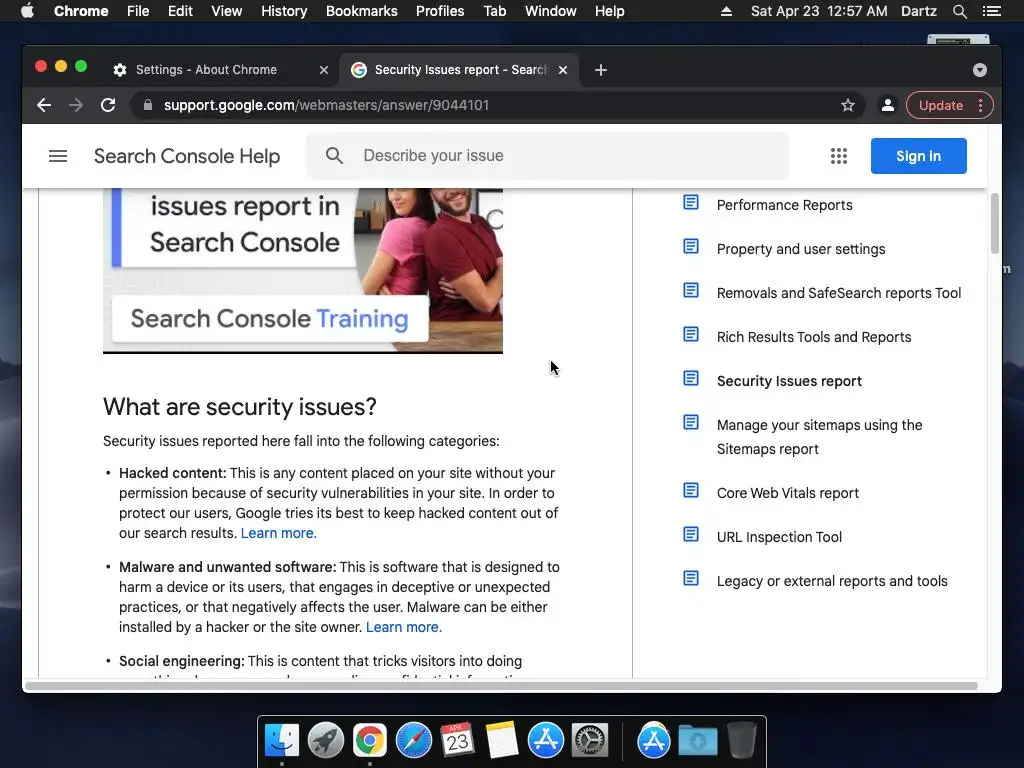
Task: Click the Search Console Help title
Action: tap(187, 156)
